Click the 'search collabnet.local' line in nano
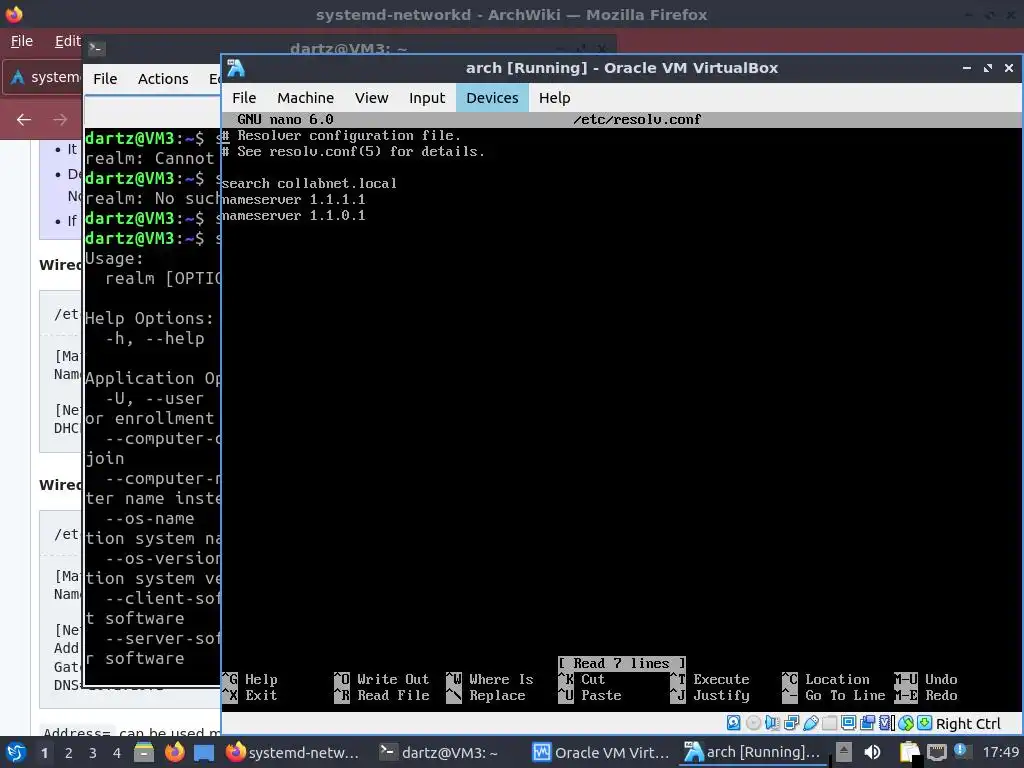Screen dimensions: 1024x768 point(309,184)
